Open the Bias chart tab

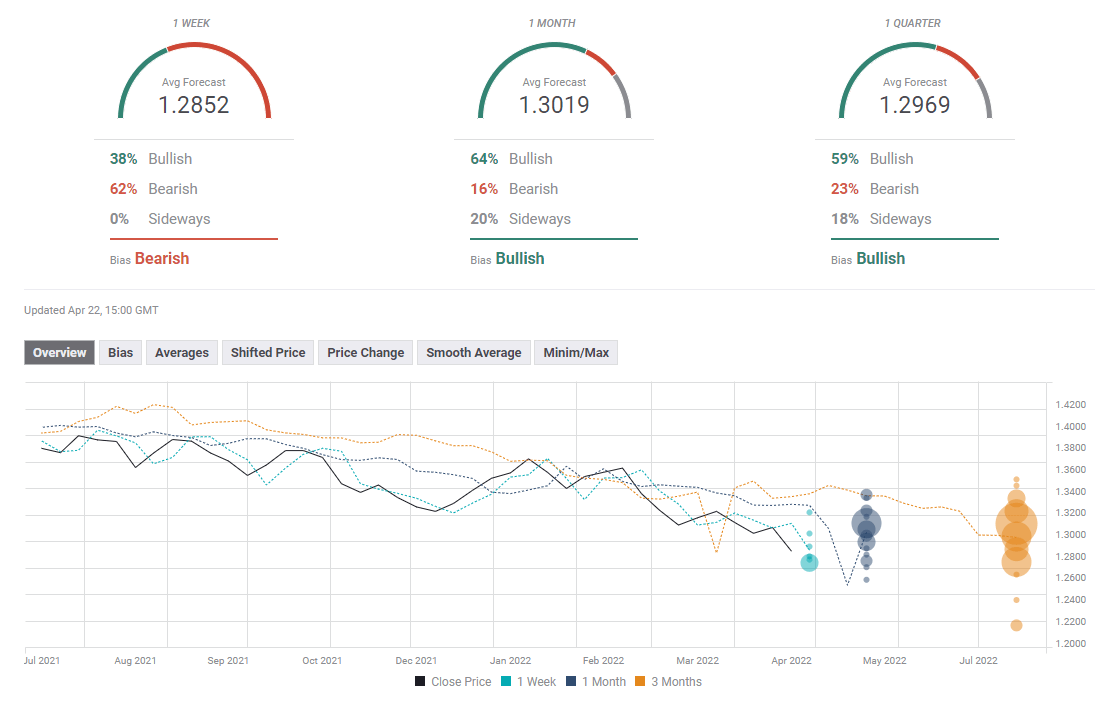(x=120, y=352)
